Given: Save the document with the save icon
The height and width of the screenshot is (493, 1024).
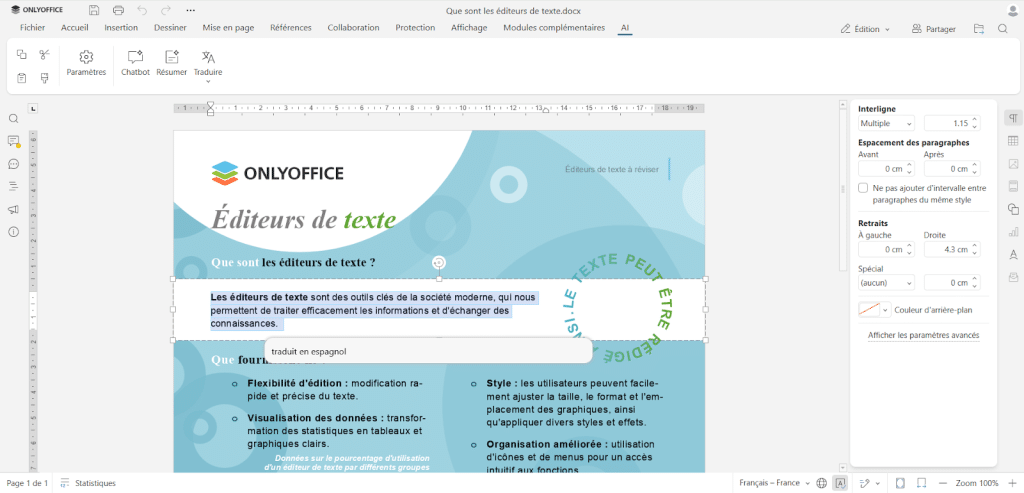Looking at the screenshot, I should (94, 10).
